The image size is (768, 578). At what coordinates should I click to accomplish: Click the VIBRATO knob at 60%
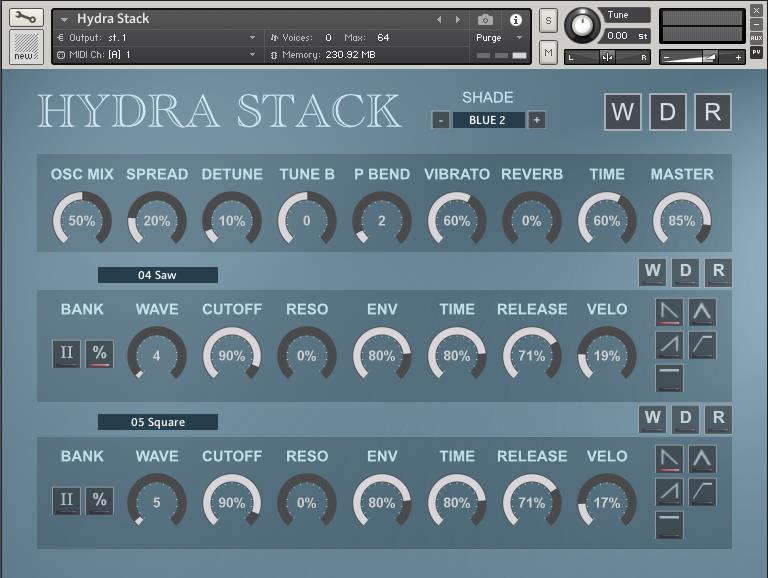[456, 220]
